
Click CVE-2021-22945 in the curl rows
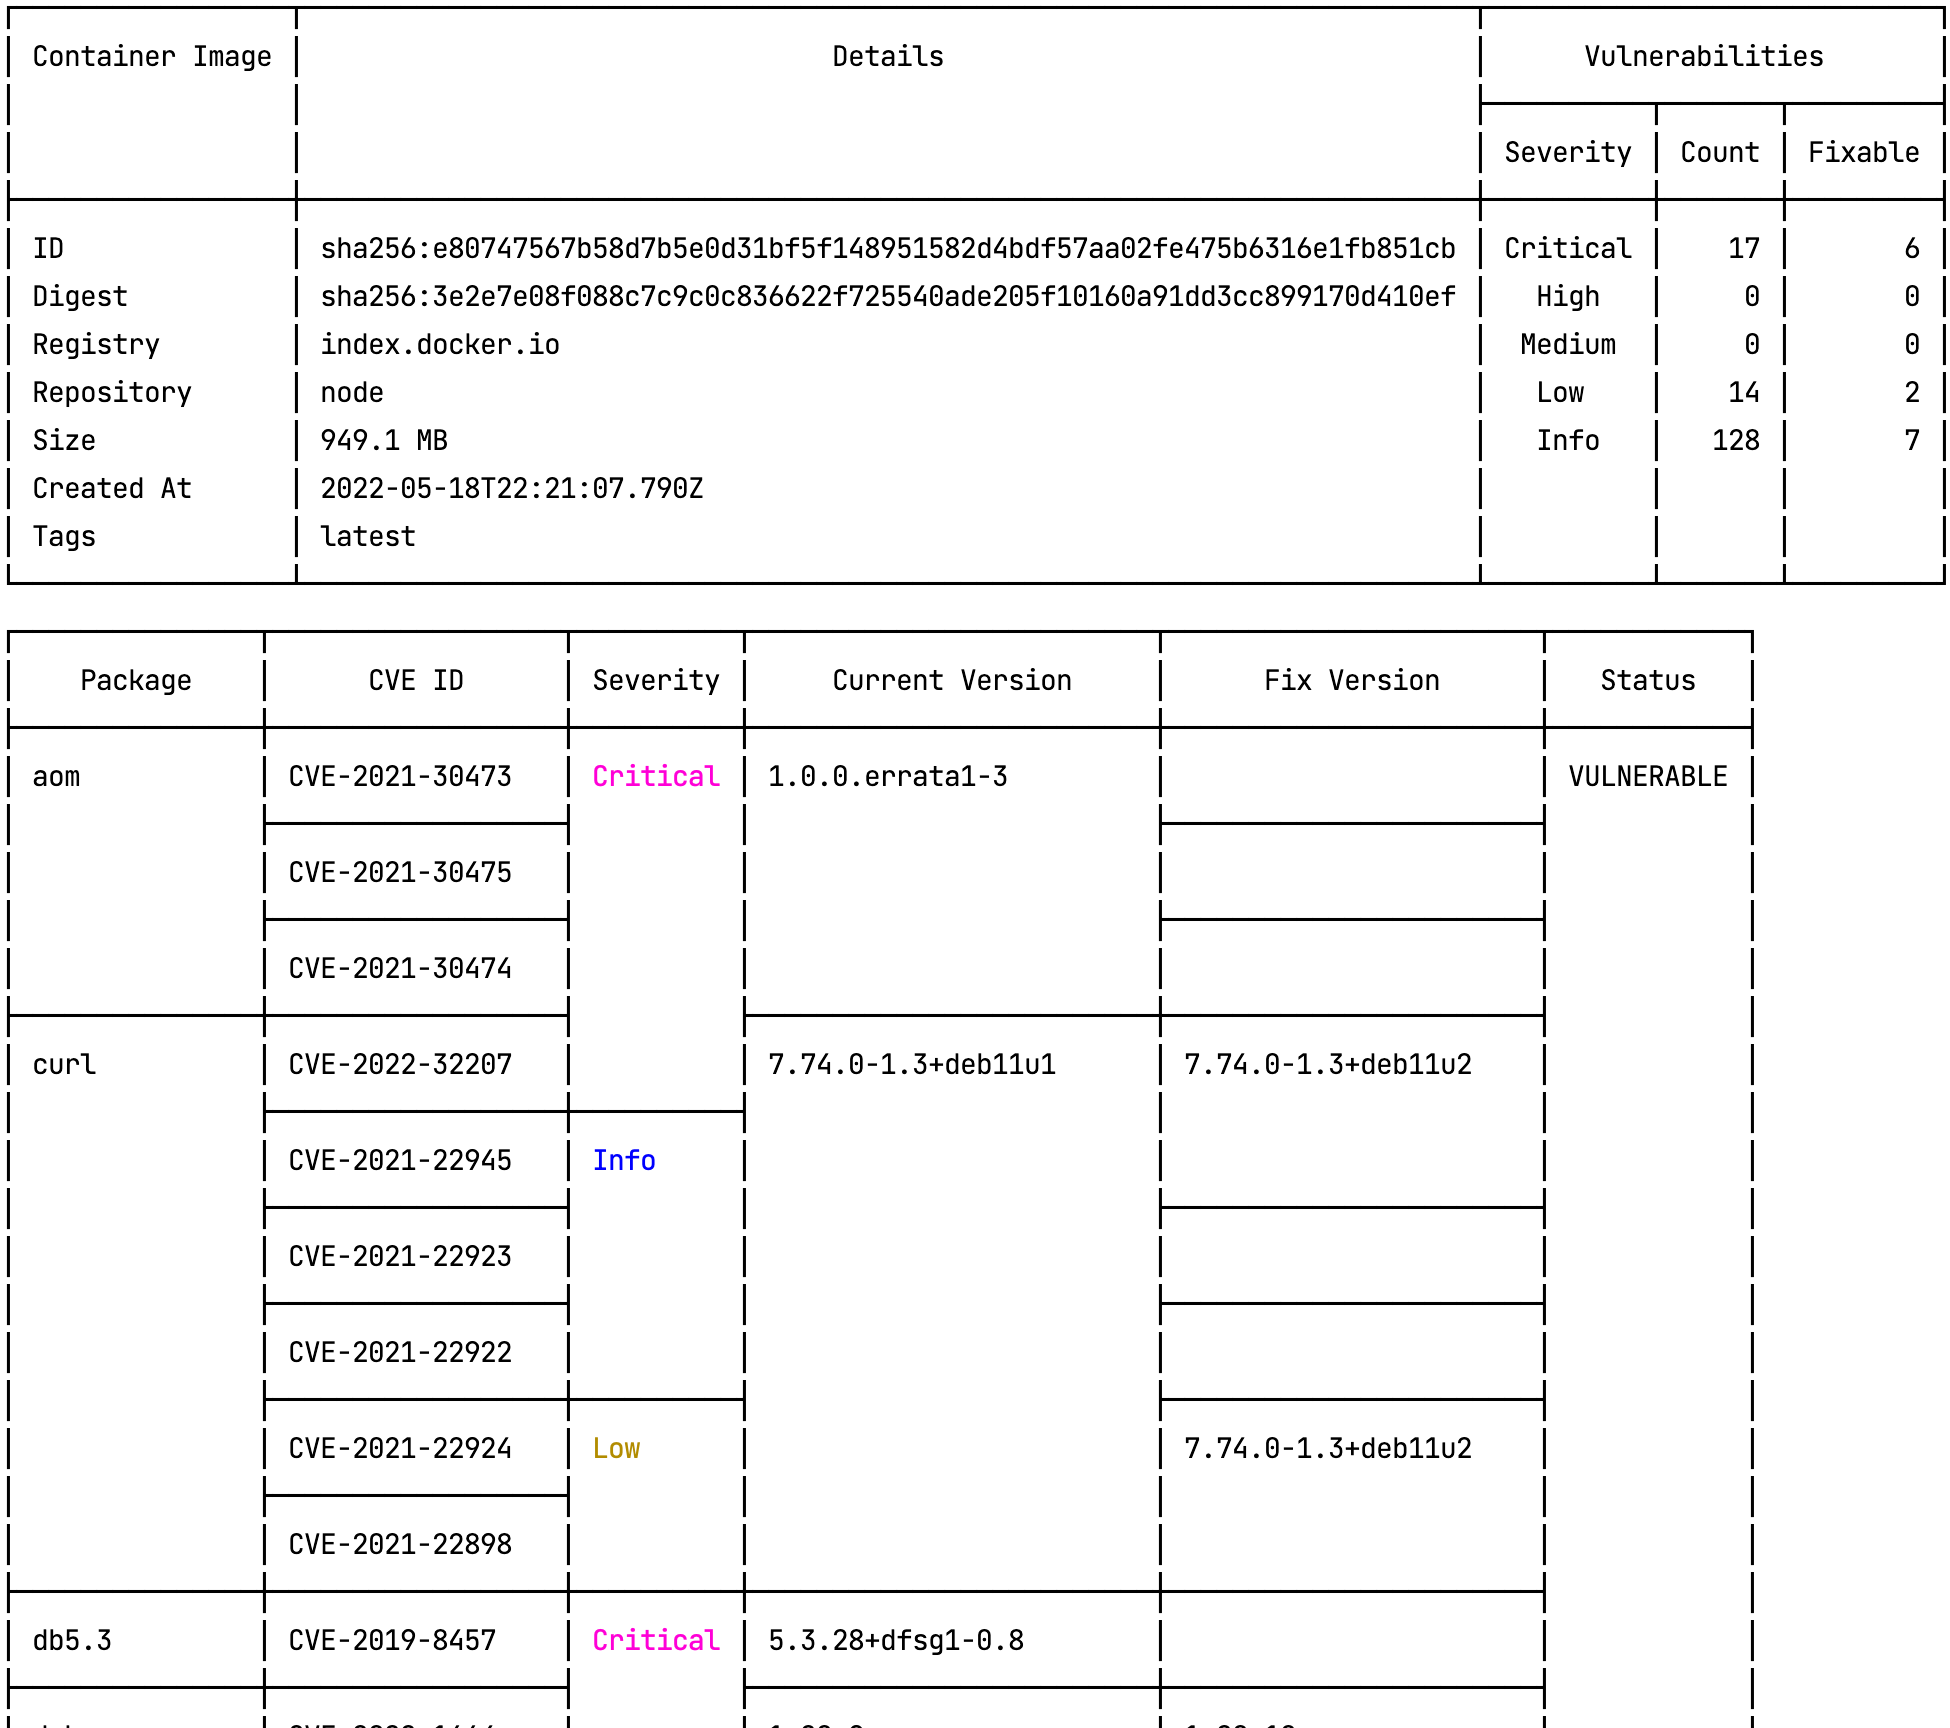pos(399,1160)
